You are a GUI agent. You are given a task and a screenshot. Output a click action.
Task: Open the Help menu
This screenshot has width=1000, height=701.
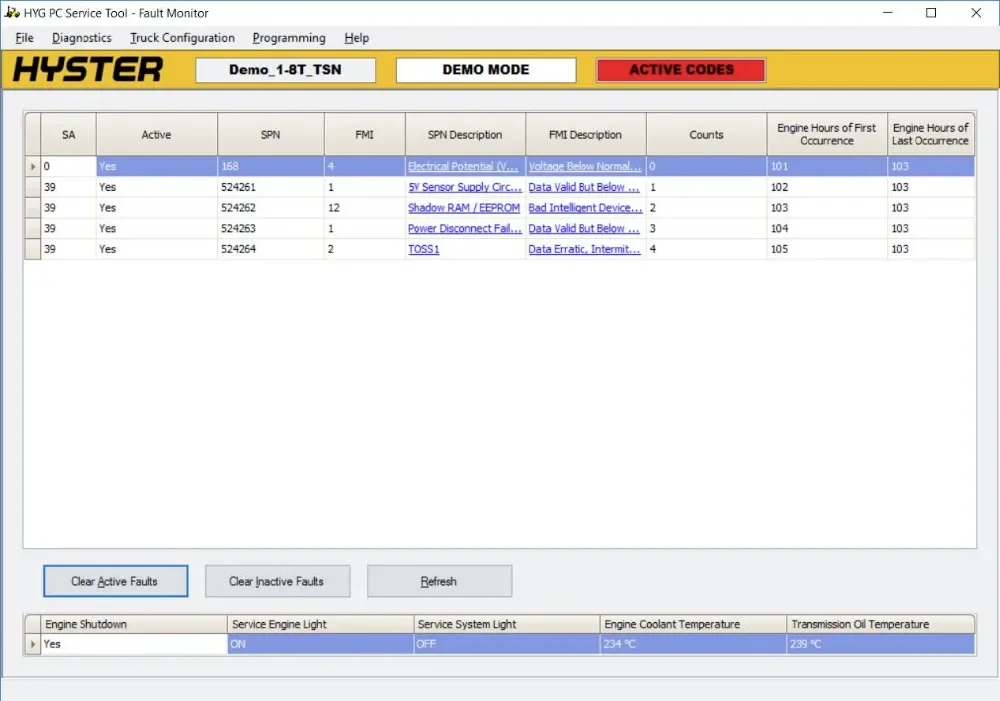pos(357,38)
